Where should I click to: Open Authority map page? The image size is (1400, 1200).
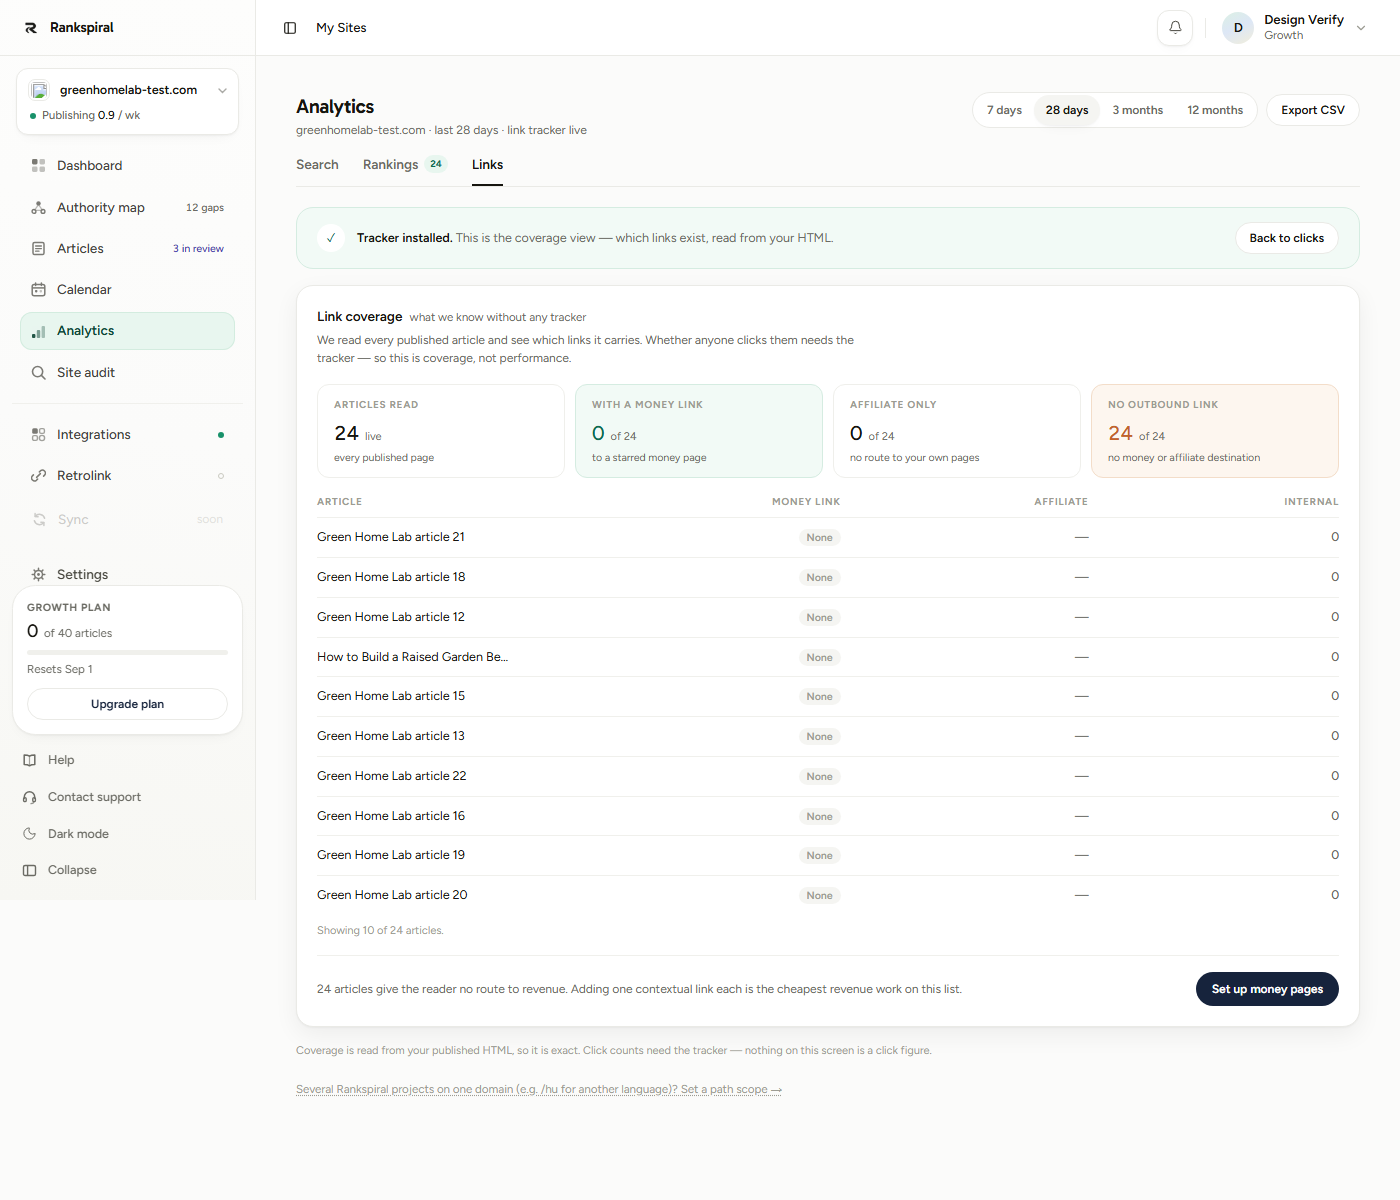pos(127,208)
